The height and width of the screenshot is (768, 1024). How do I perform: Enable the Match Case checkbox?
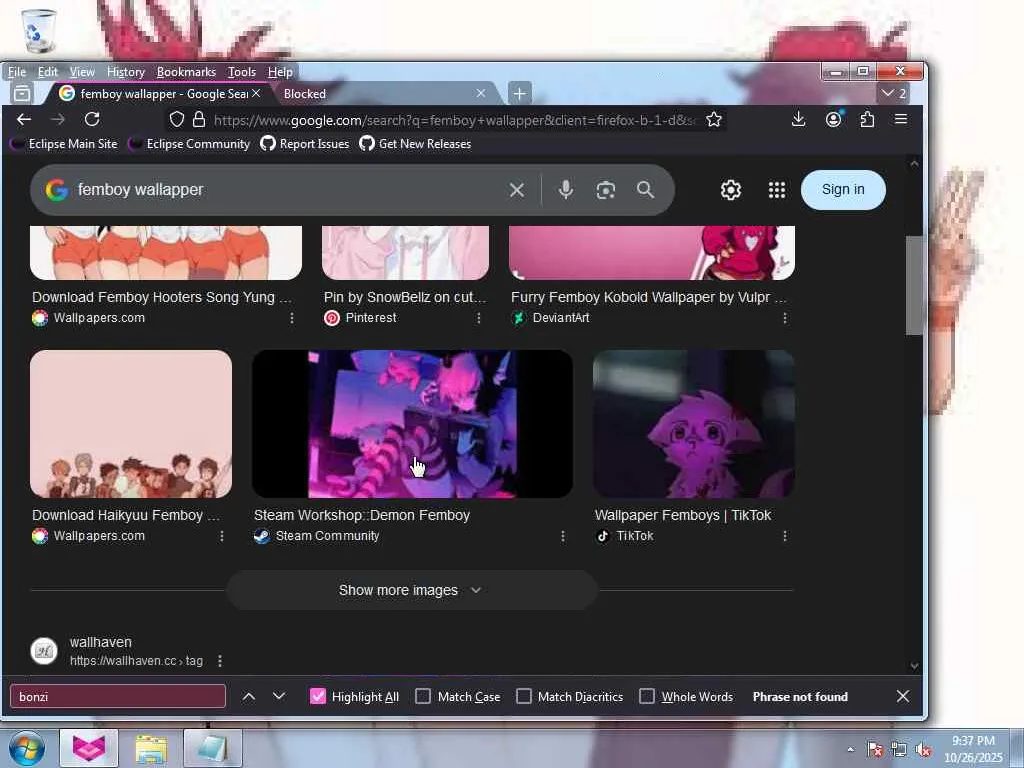click(423, 697)
